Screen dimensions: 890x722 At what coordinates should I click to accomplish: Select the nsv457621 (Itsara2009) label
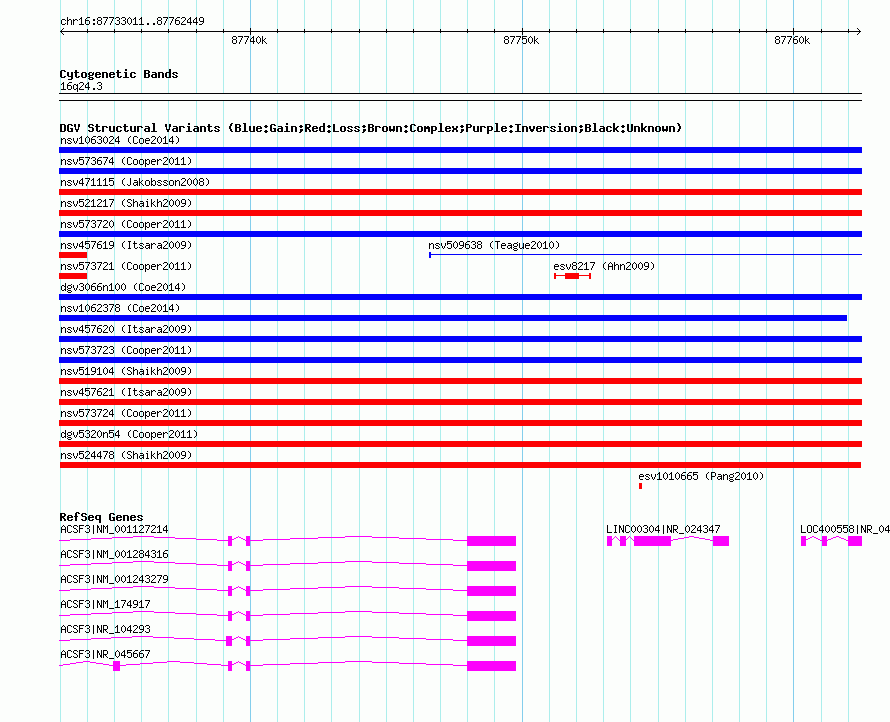(x=126, y=392)
